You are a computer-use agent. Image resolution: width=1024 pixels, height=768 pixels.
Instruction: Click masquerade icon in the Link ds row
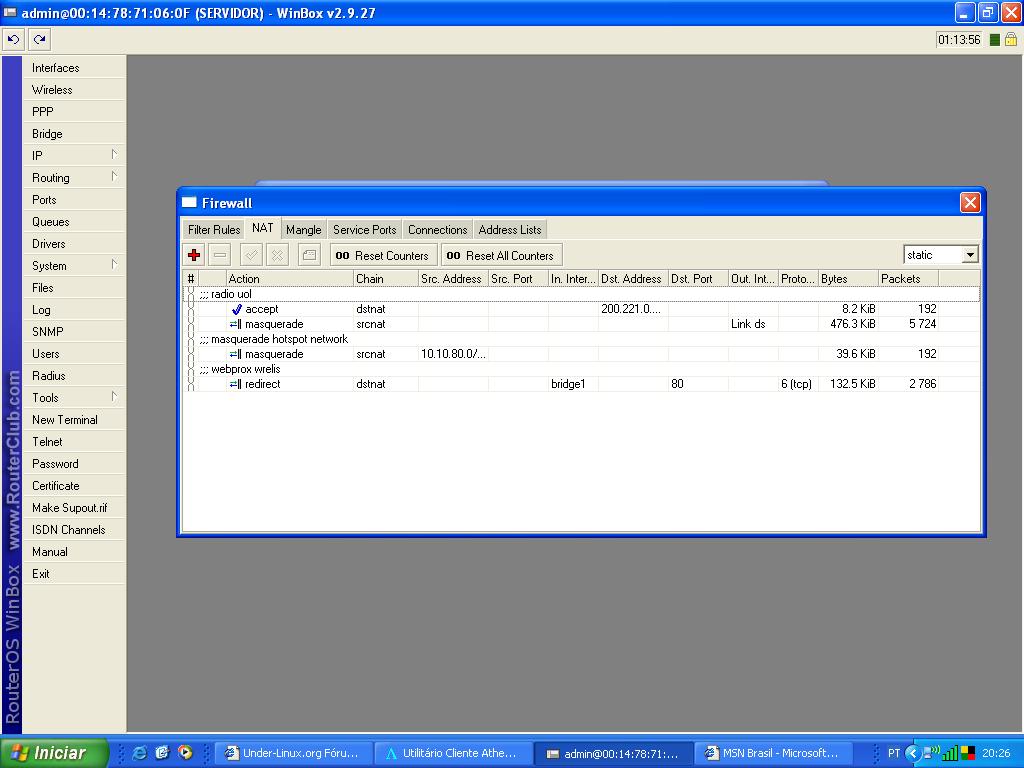click(x=236, y=325)
